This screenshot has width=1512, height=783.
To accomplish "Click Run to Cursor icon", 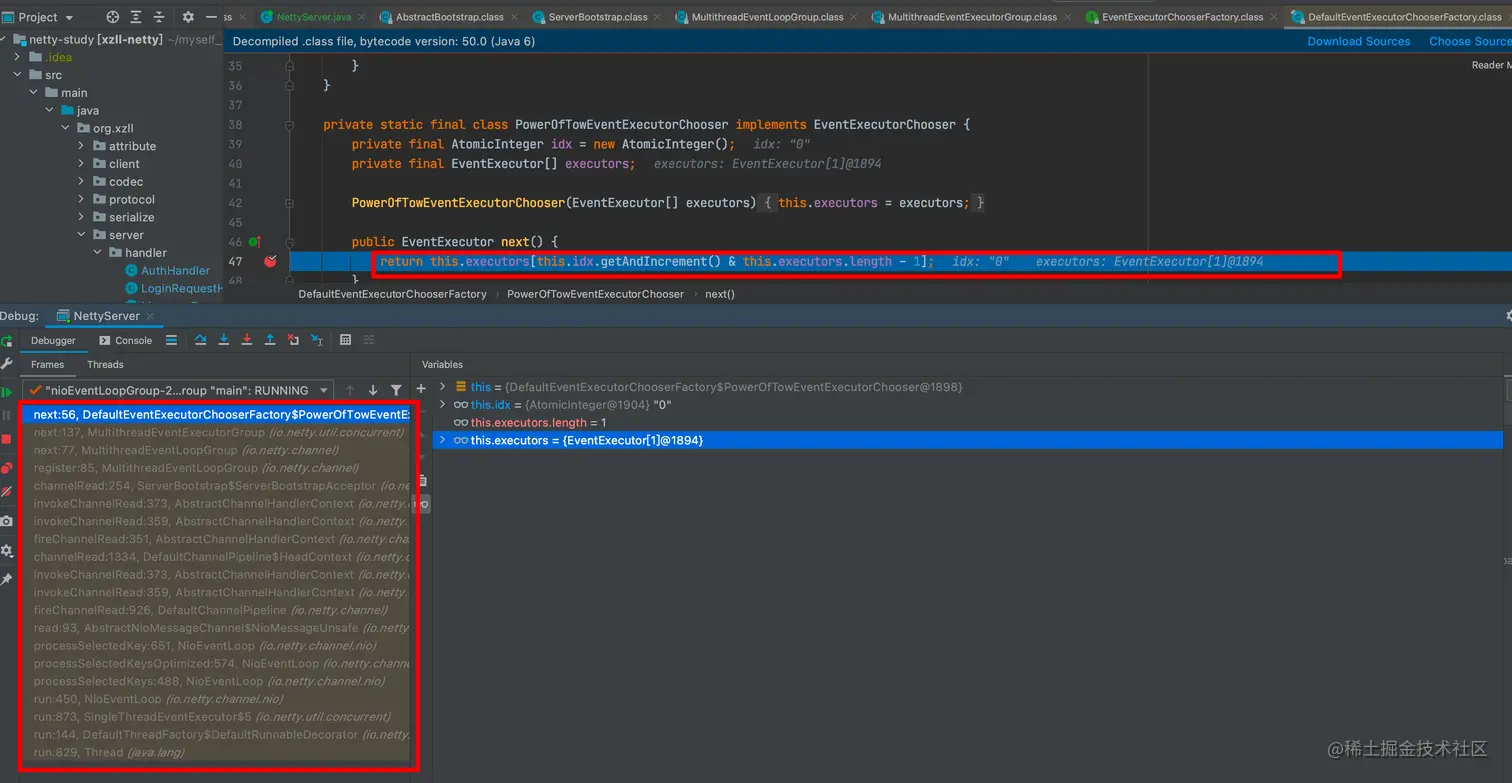I will [x=317, y=340].
